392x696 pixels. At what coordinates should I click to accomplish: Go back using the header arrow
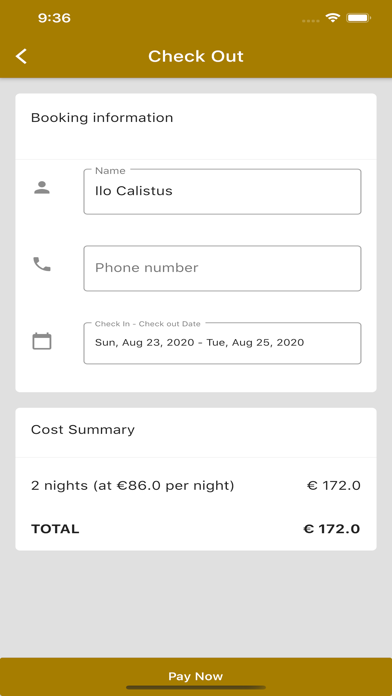pyautogui.click(x=21, y=56)
